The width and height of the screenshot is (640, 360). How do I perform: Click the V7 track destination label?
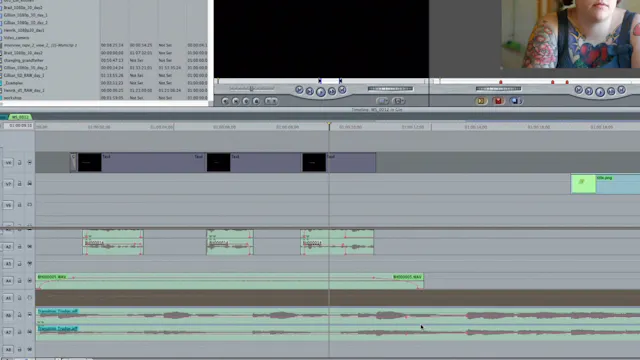[8, 184]
